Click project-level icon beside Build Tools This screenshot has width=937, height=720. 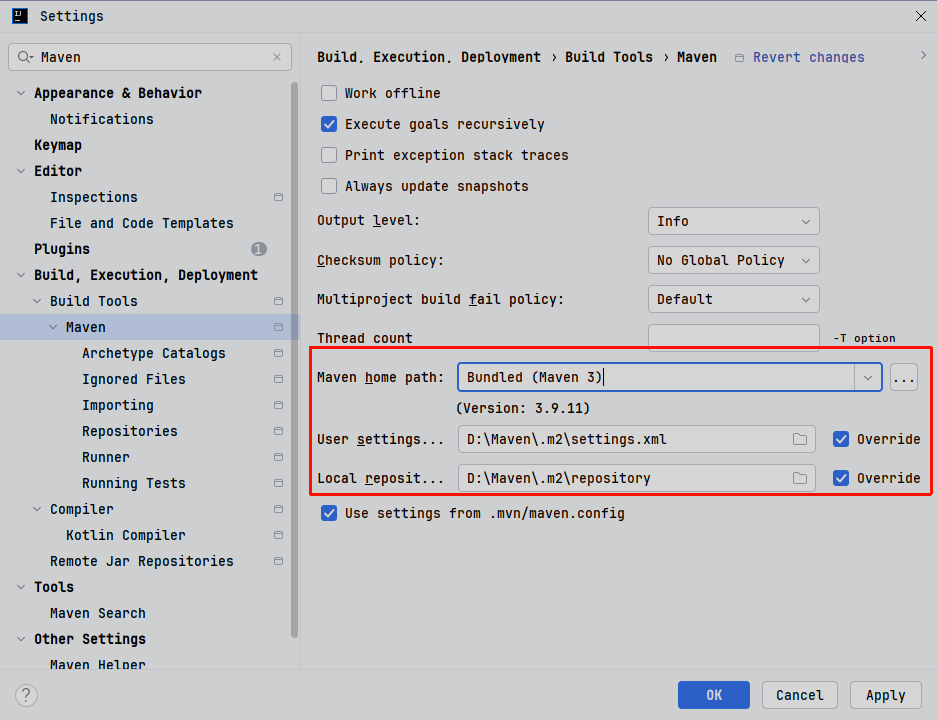pyautogui.click(x=278, y=301)
